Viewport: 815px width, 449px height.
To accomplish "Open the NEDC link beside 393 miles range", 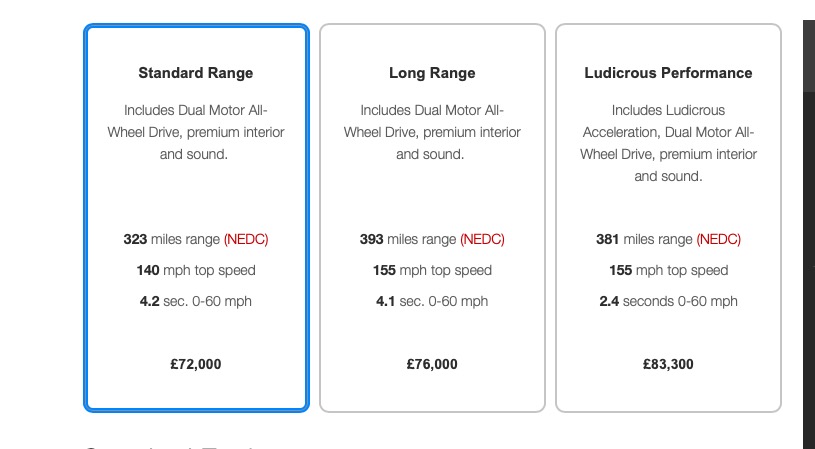I will (x=482, y=239).
